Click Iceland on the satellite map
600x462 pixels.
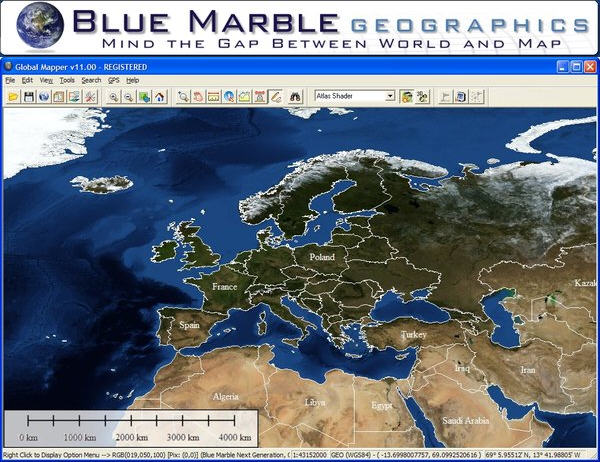[103, 184]
